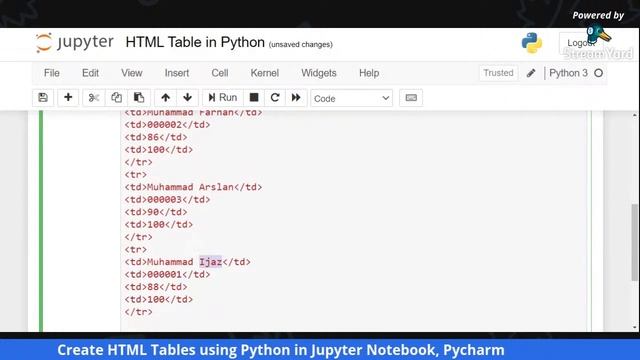Screen dimensions: 640x360
Task: Restart kernel and run all cells icon
Action: (296, 98)
